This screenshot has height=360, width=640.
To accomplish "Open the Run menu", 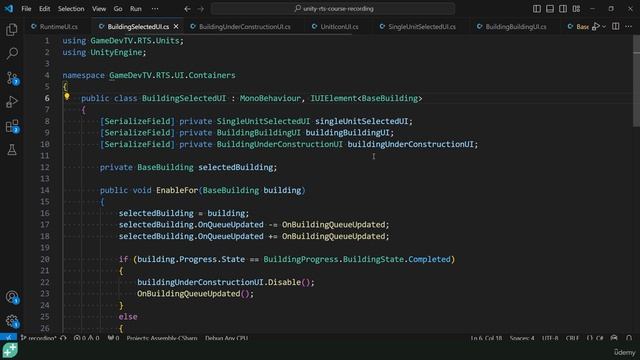I will point(136,9).
